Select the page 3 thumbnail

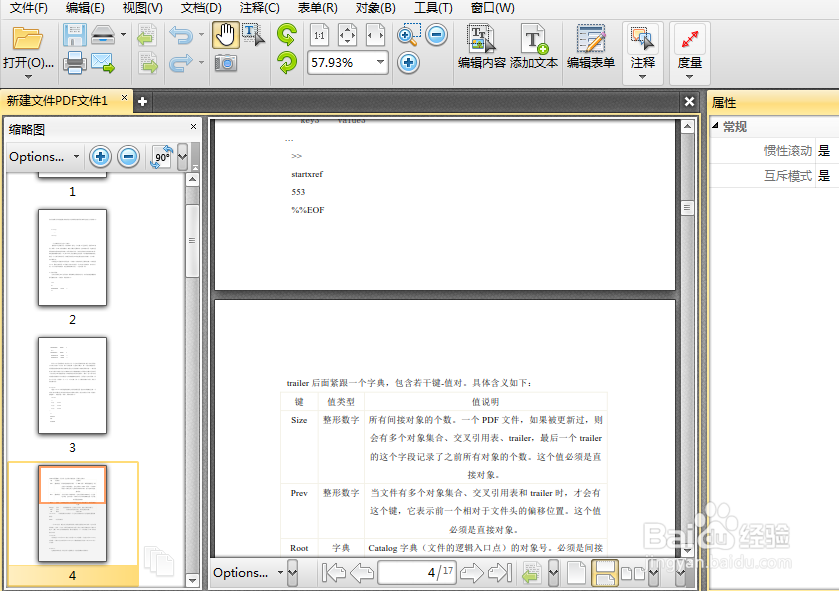click(x=73, y=386)
